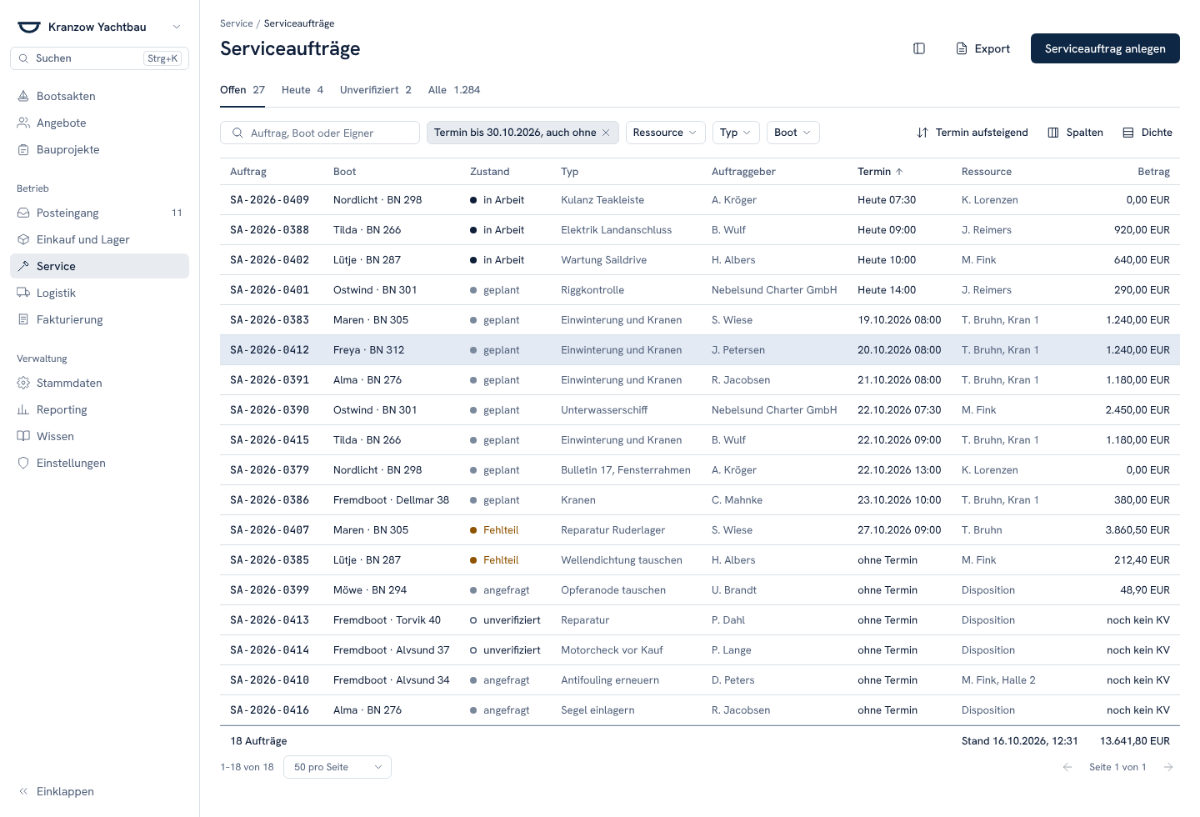Switch to the Offen tab
1200x817 pixels.
pyautogui.click(x=242, y=90)
